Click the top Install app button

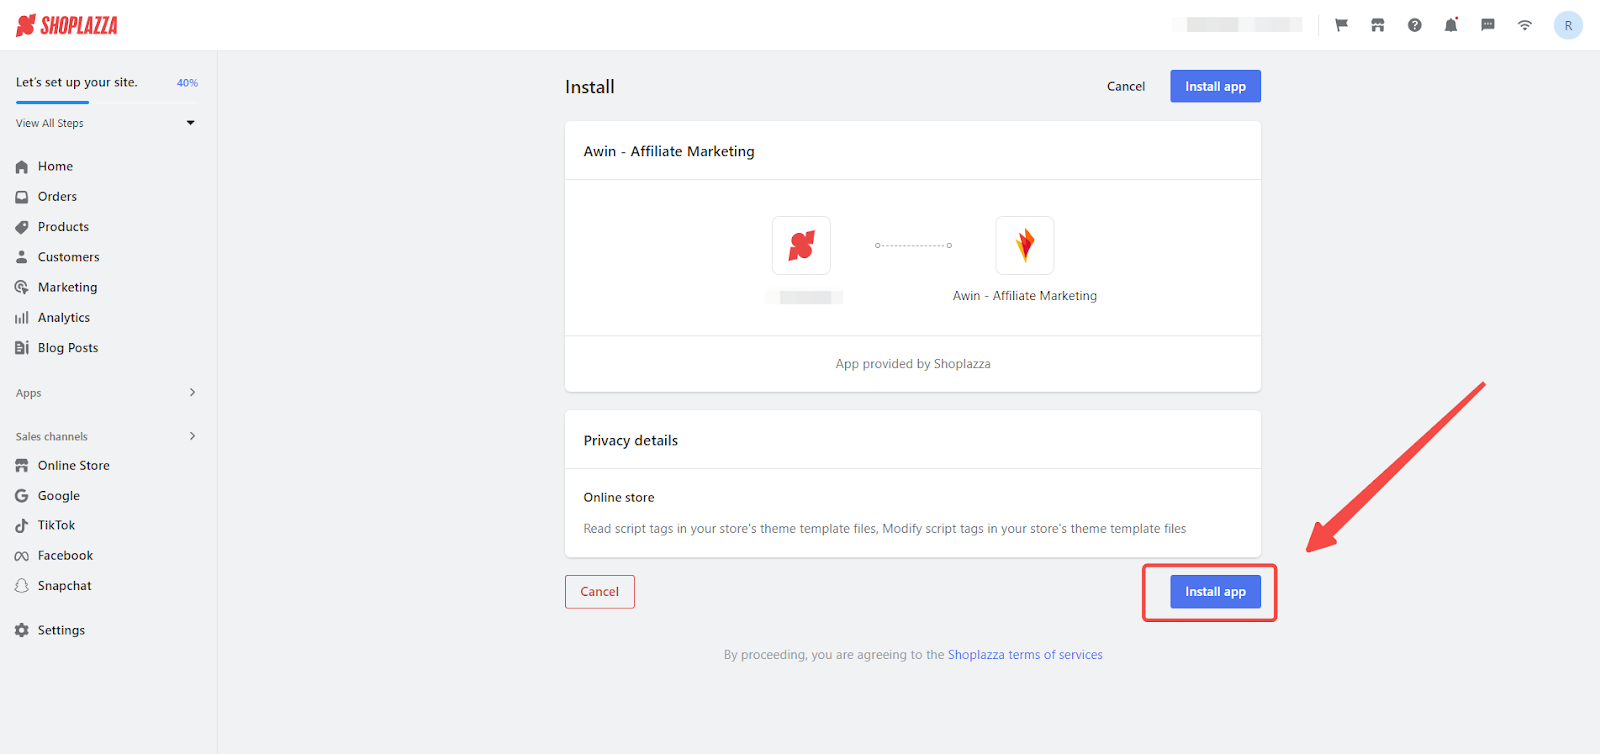[x=1215, y=86]
